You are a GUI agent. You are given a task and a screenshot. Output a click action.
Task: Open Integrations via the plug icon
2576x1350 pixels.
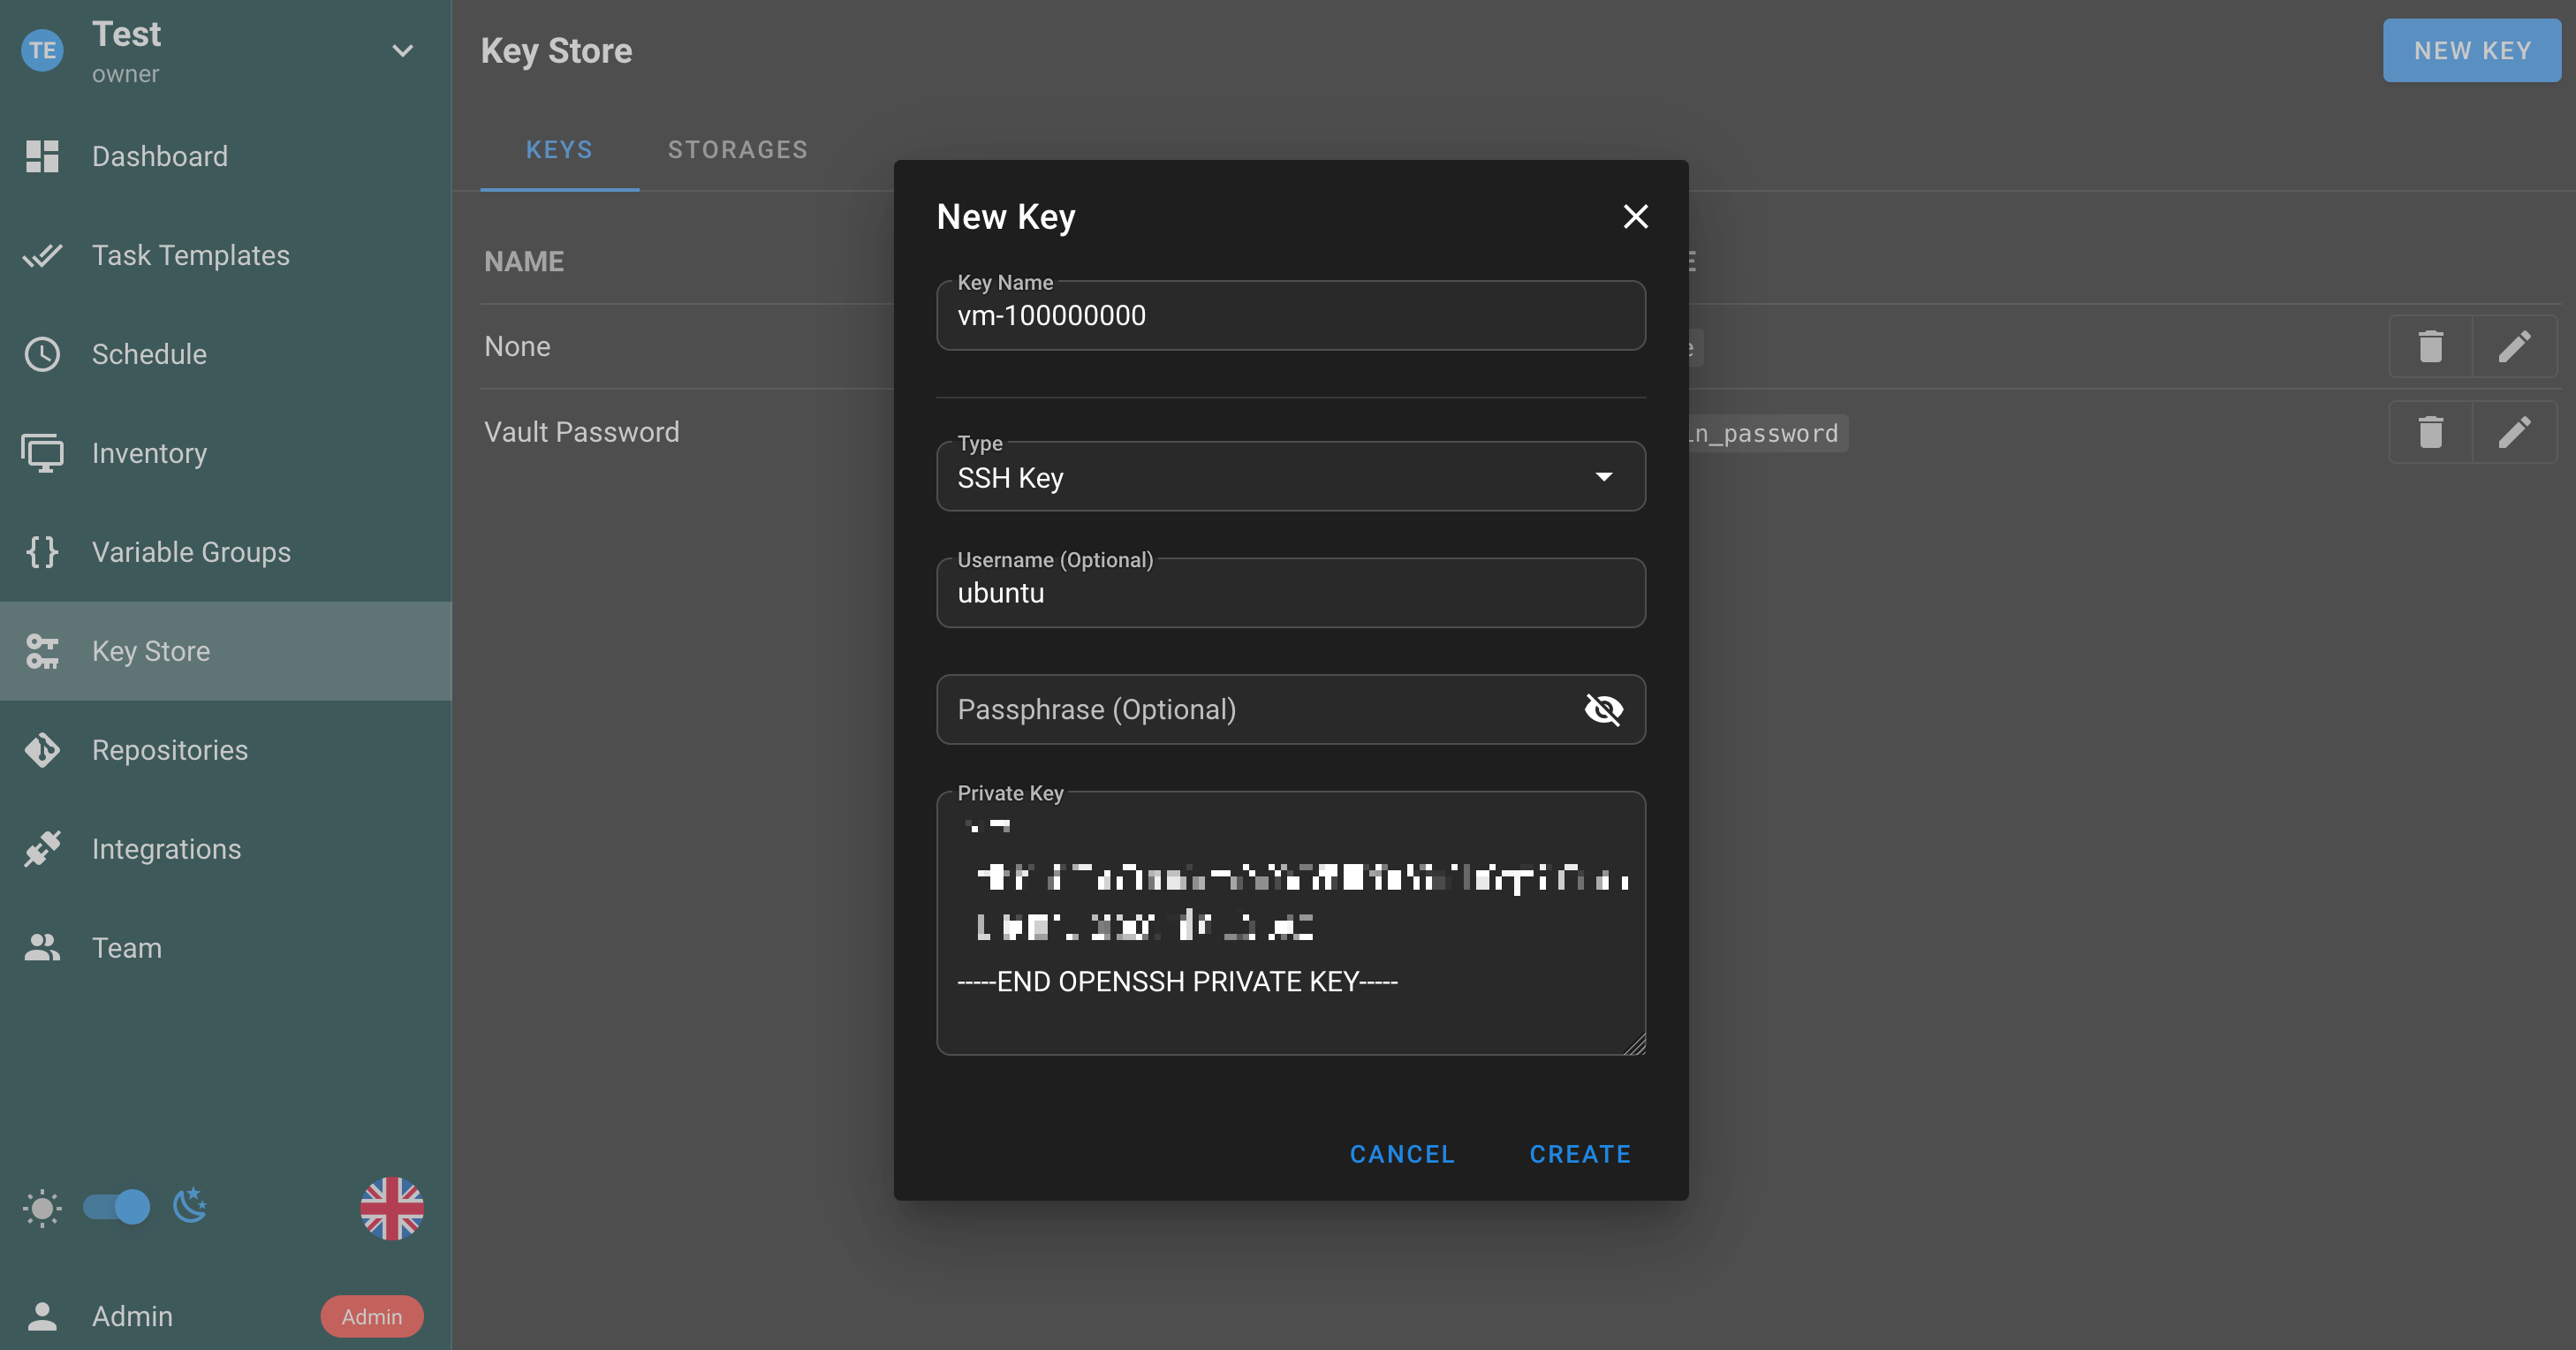[42, 849]
